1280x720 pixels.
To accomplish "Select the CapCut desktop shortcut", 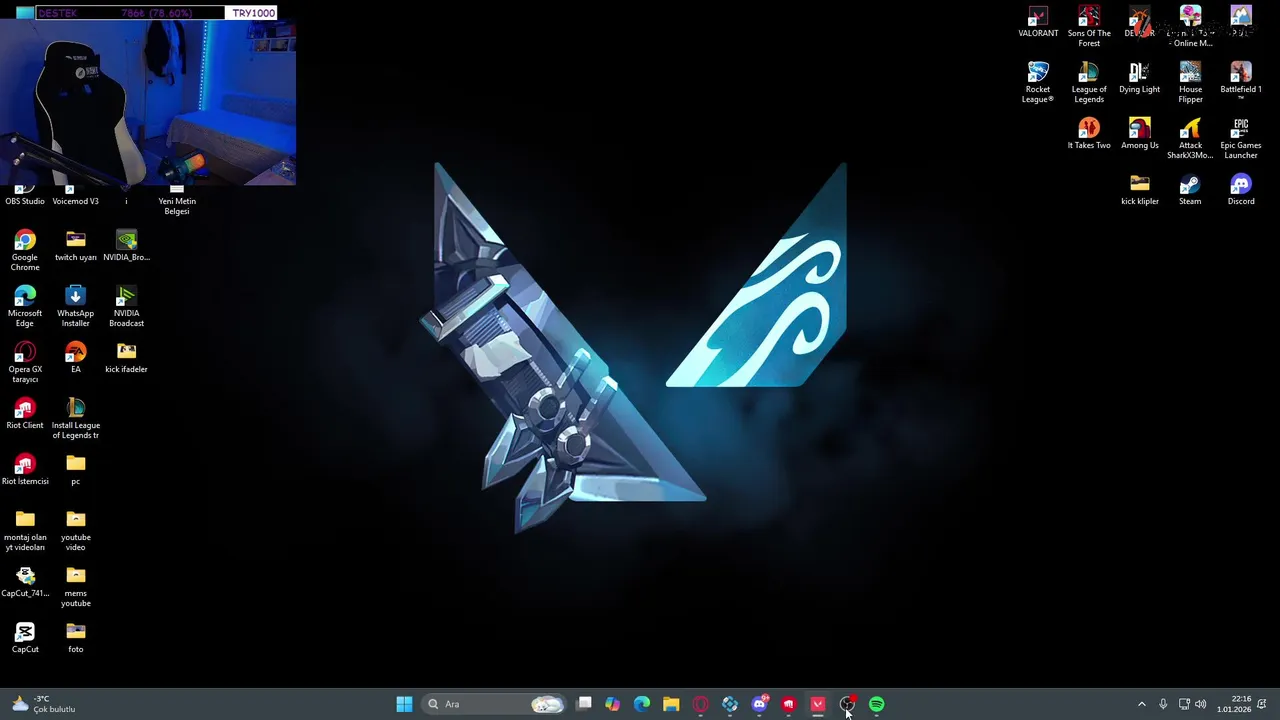I will pyautogui.click(x=25, y=639).
